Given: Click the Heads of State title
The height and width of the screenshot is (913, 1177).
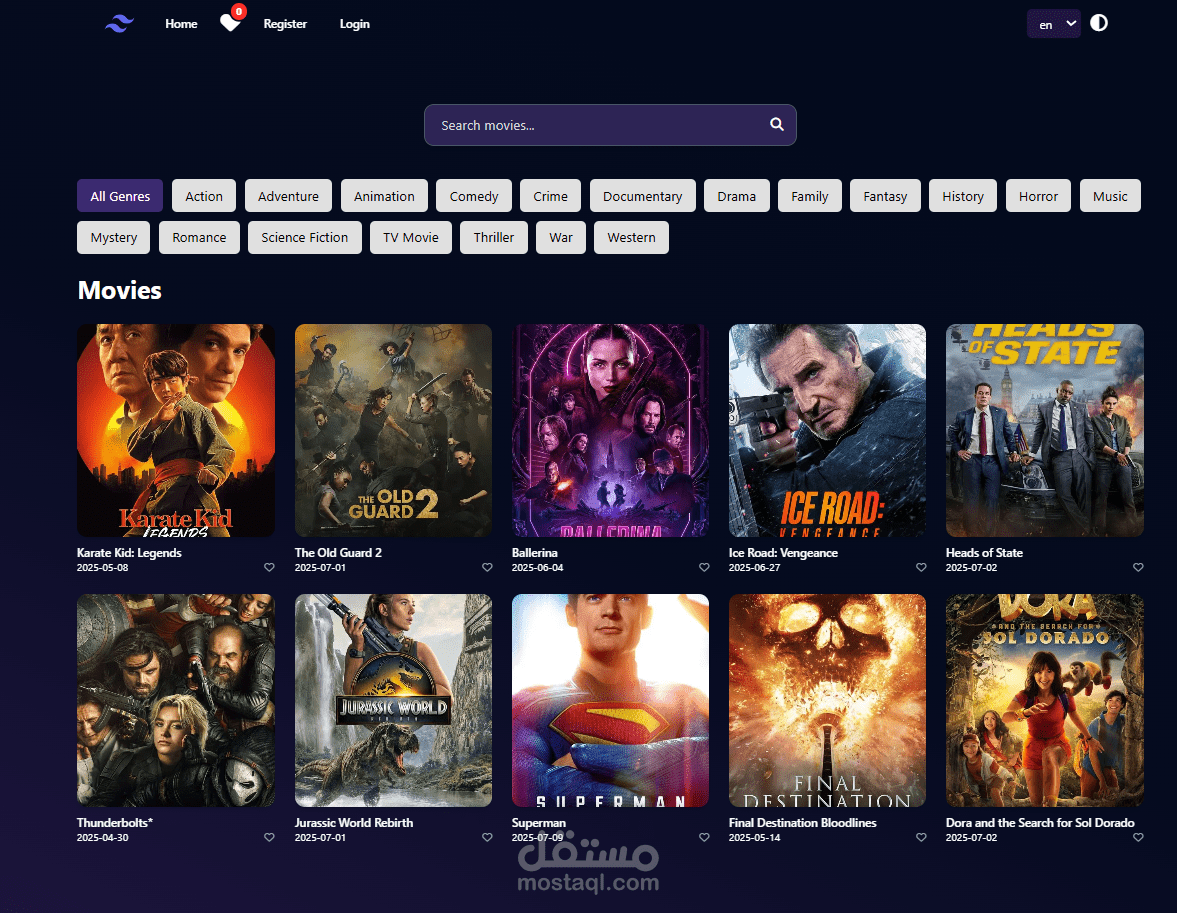Looking at the screenshot, I should 984,553.
